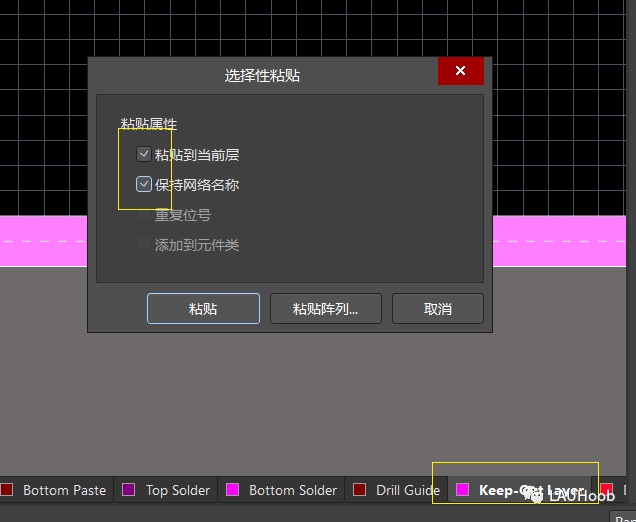Click the 粘贴 button
The image size is (636, 522).
point(203,309)
